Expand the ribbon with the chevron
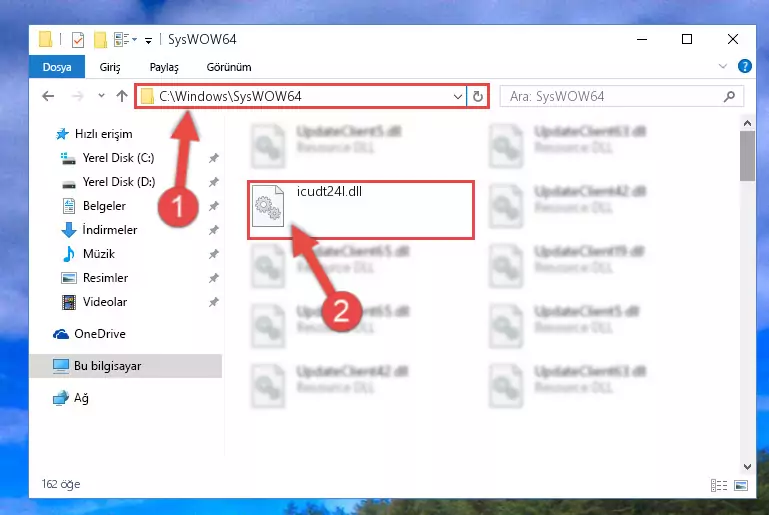Image resolution: width=769 pixels, height=515 pixels. pyautogui.click(x=722, y=66)
